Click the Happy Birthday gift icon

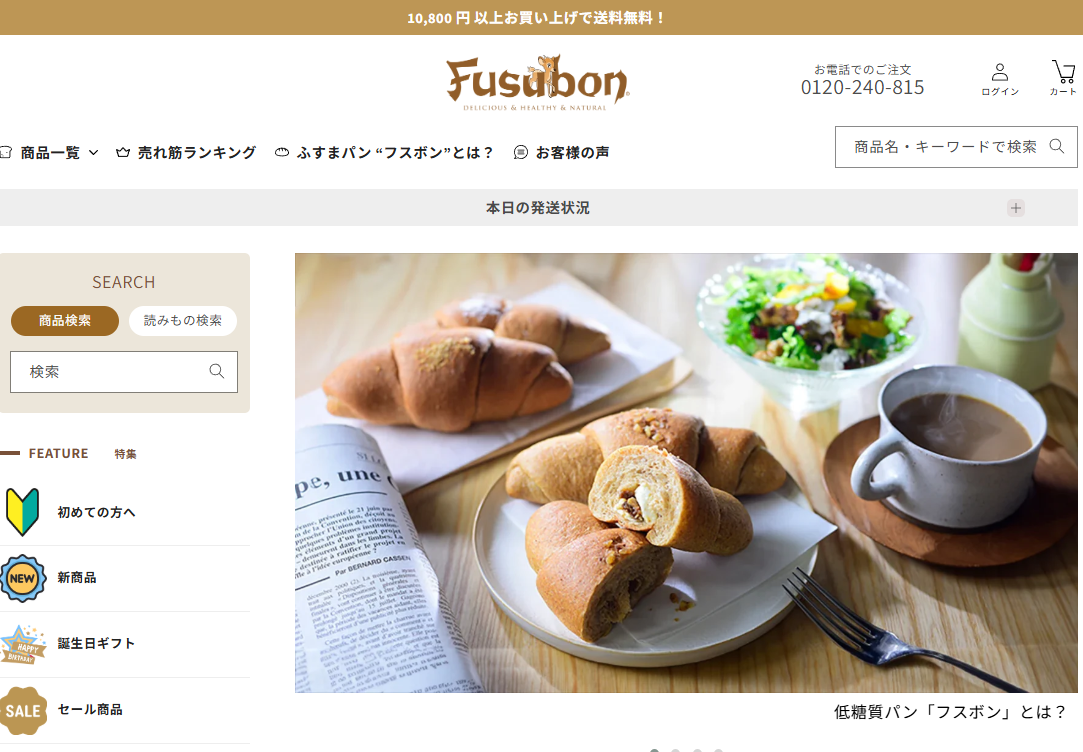coord(23,644)
